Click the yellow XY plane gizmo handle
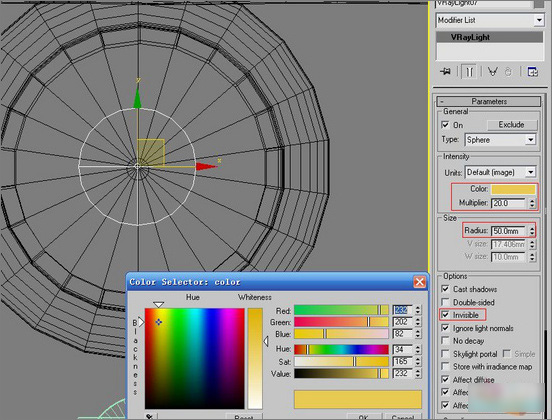Image resolution: width=552 pixels, height=420 pixels. 151,152
